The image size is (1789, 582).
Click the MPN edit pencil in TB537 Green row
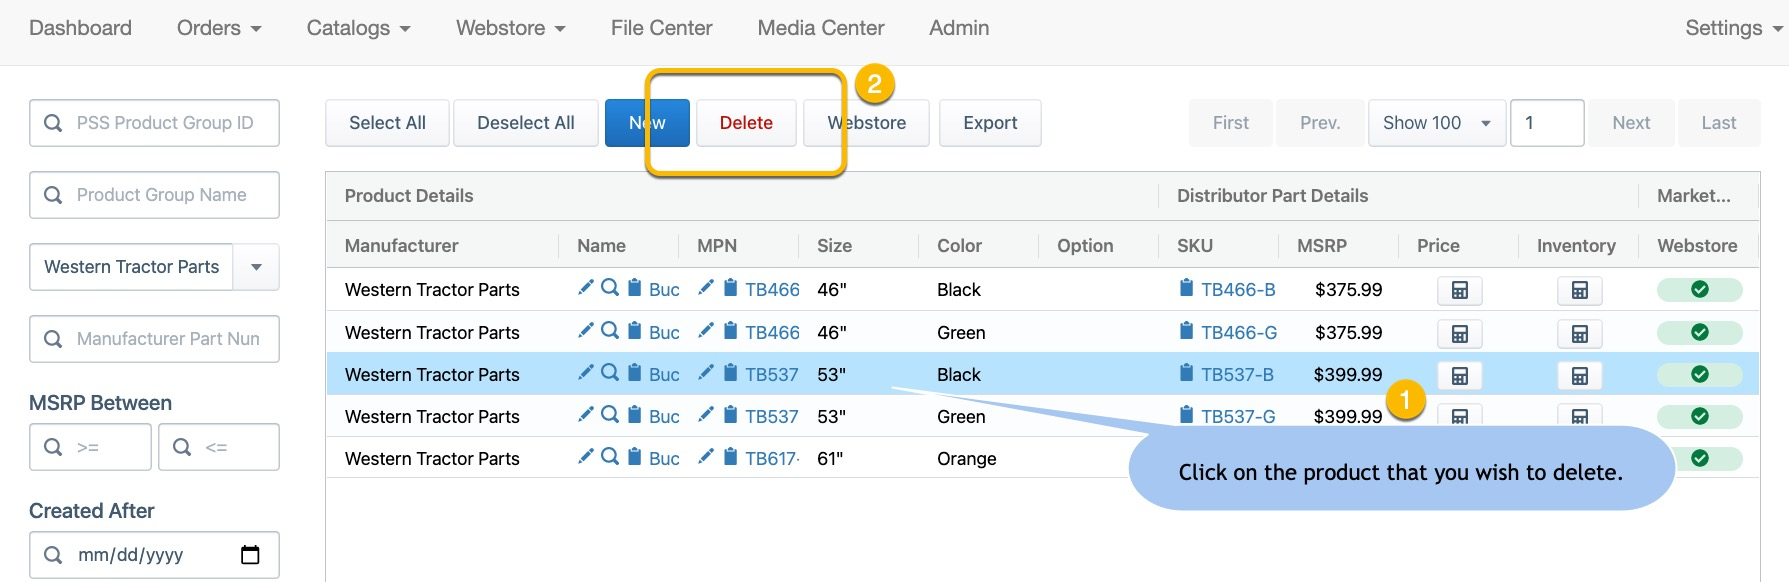706,414
